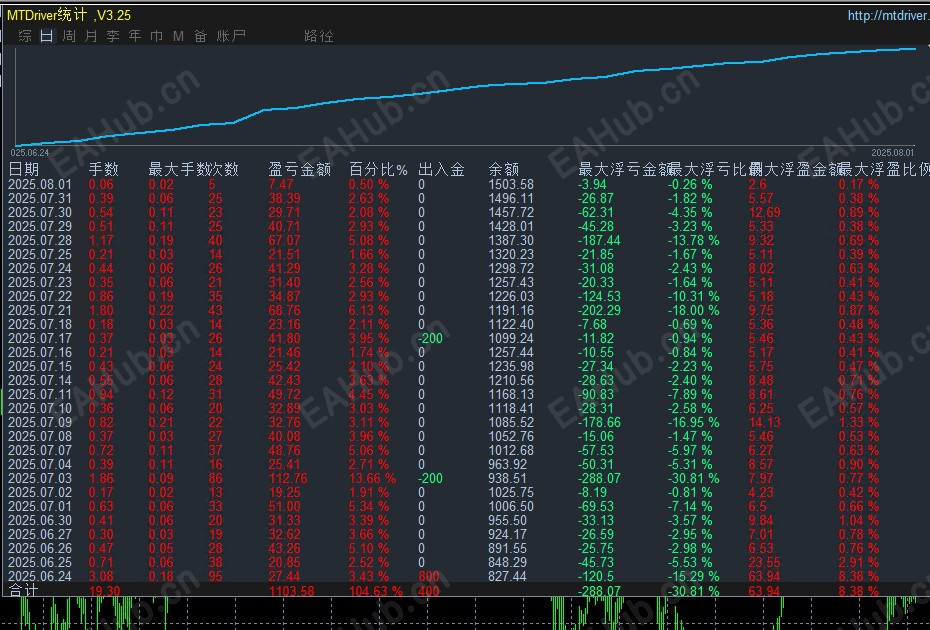Viewport: 930px width, 630px height.
Task: Open the 账户 account tab
Action: coord(231,36)
